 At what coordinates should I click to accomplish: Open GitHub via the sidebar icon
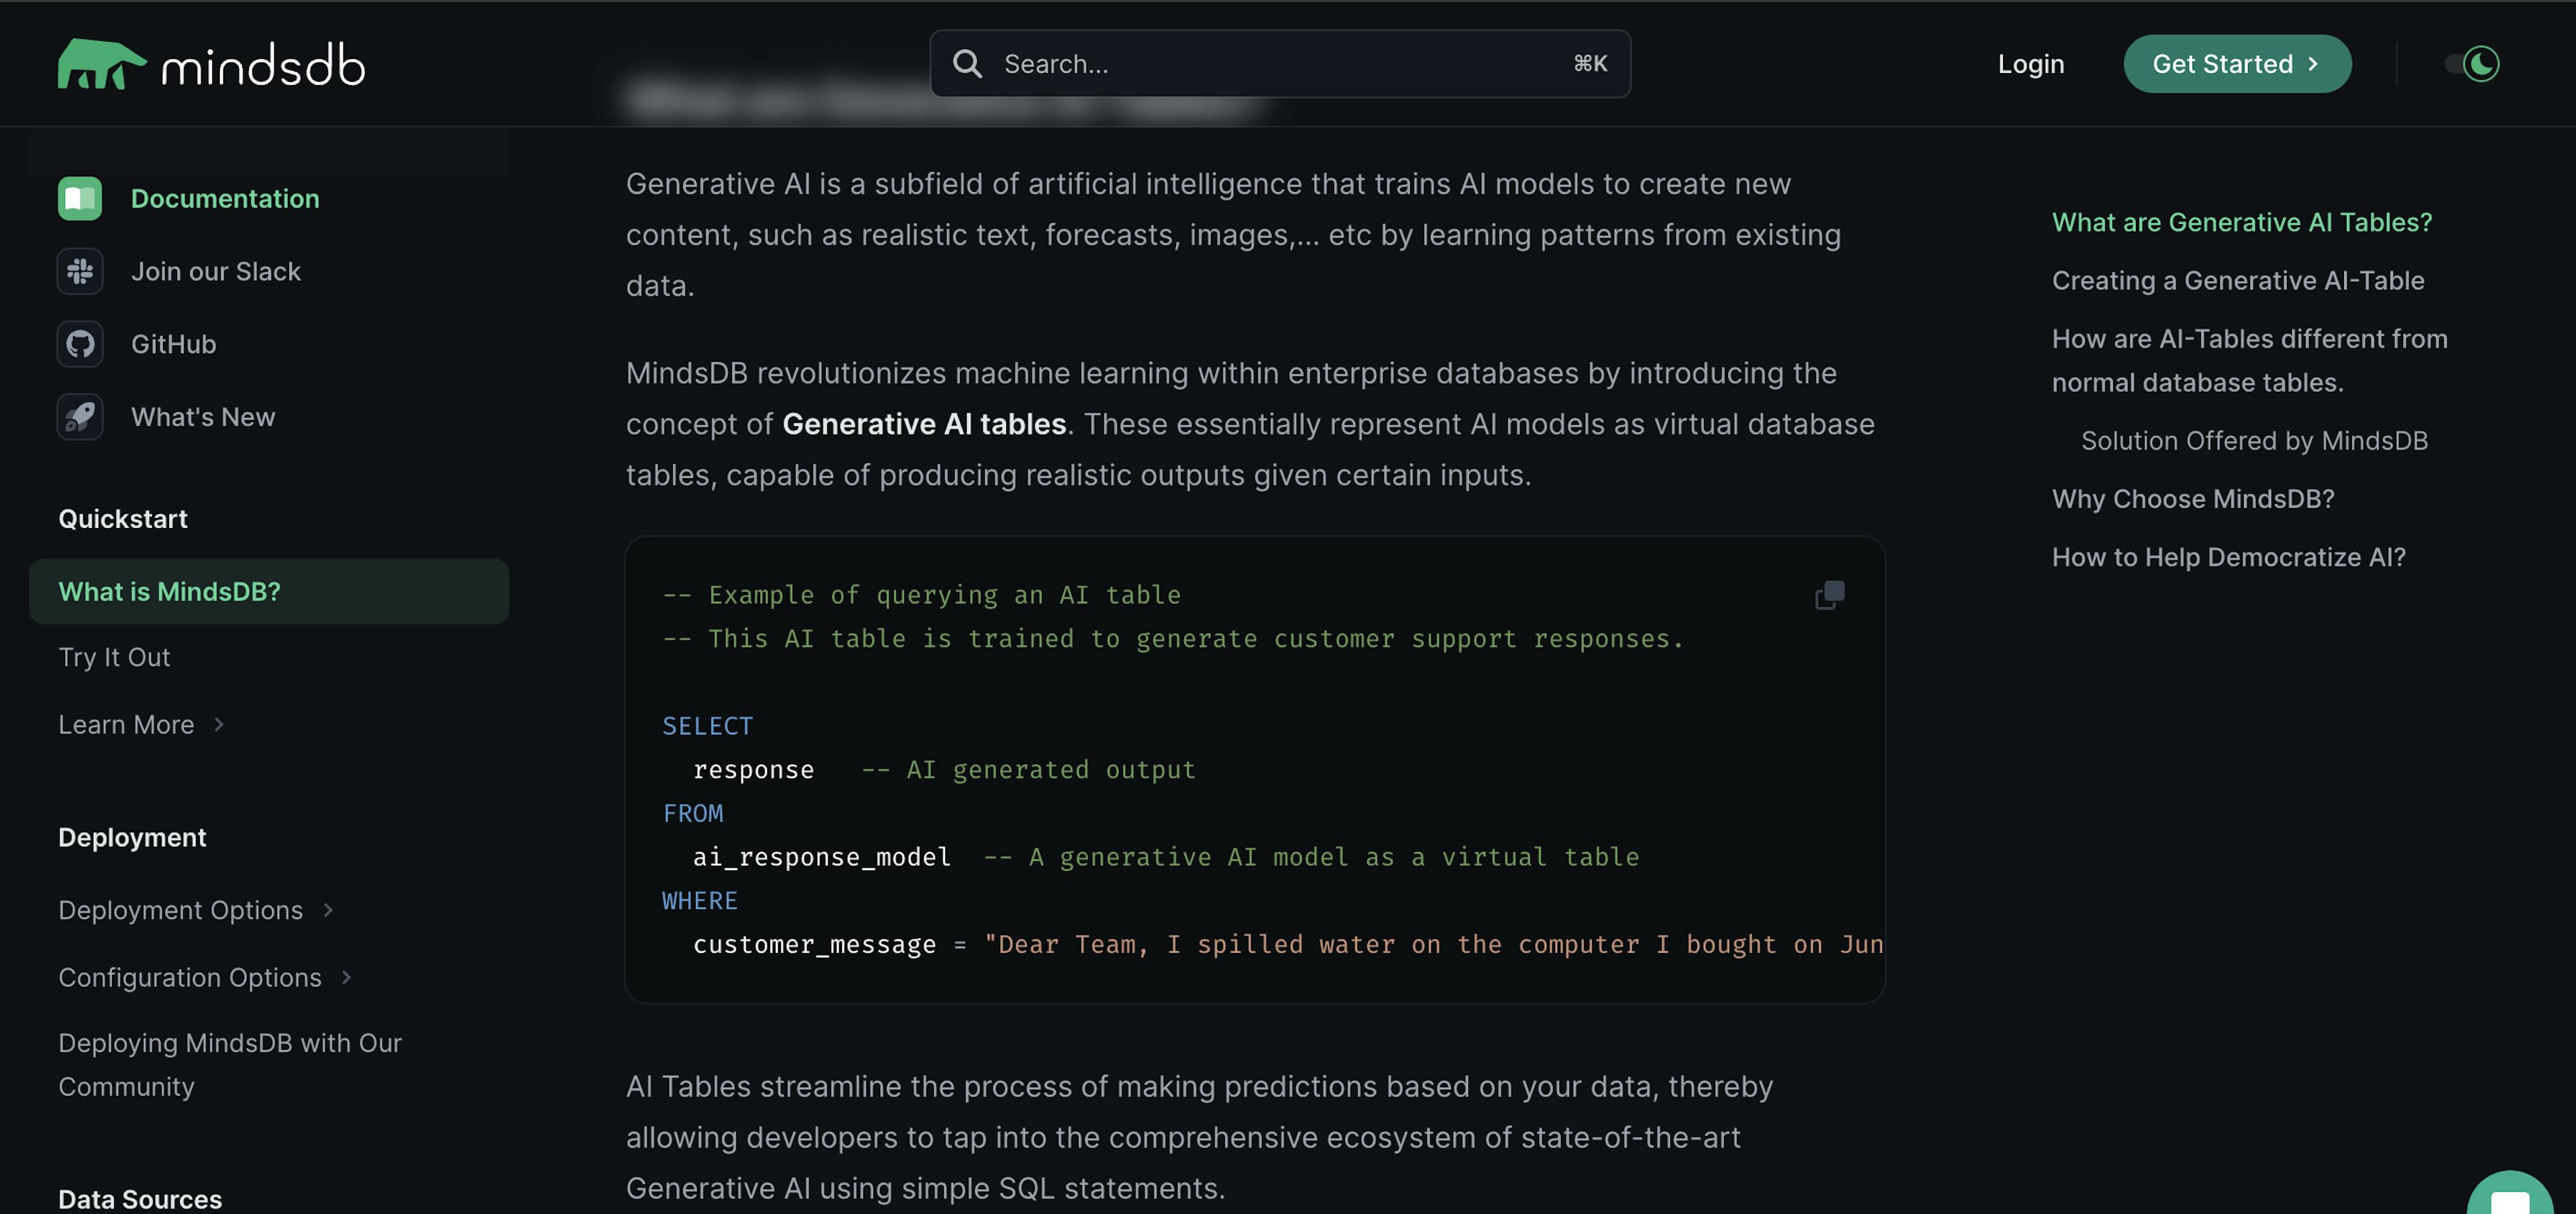point(80,343)
